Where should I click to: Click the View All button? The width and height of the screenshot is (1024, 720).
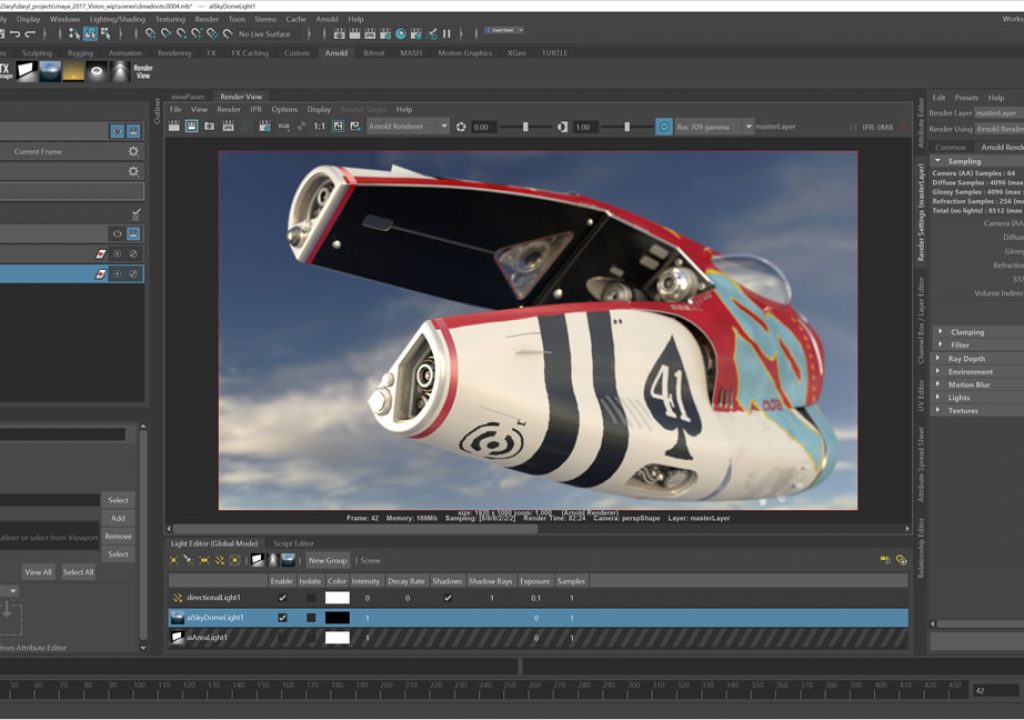click(x=38, y=572)
